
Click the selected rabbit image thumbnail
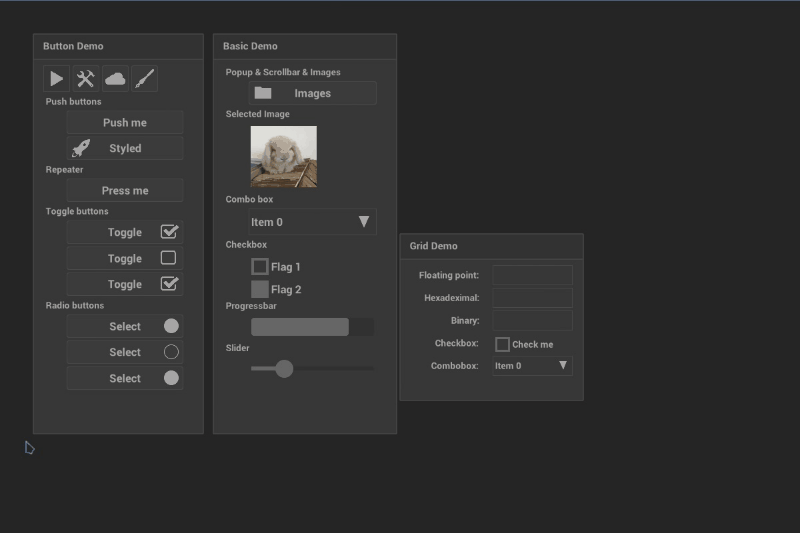pos(283,156)
